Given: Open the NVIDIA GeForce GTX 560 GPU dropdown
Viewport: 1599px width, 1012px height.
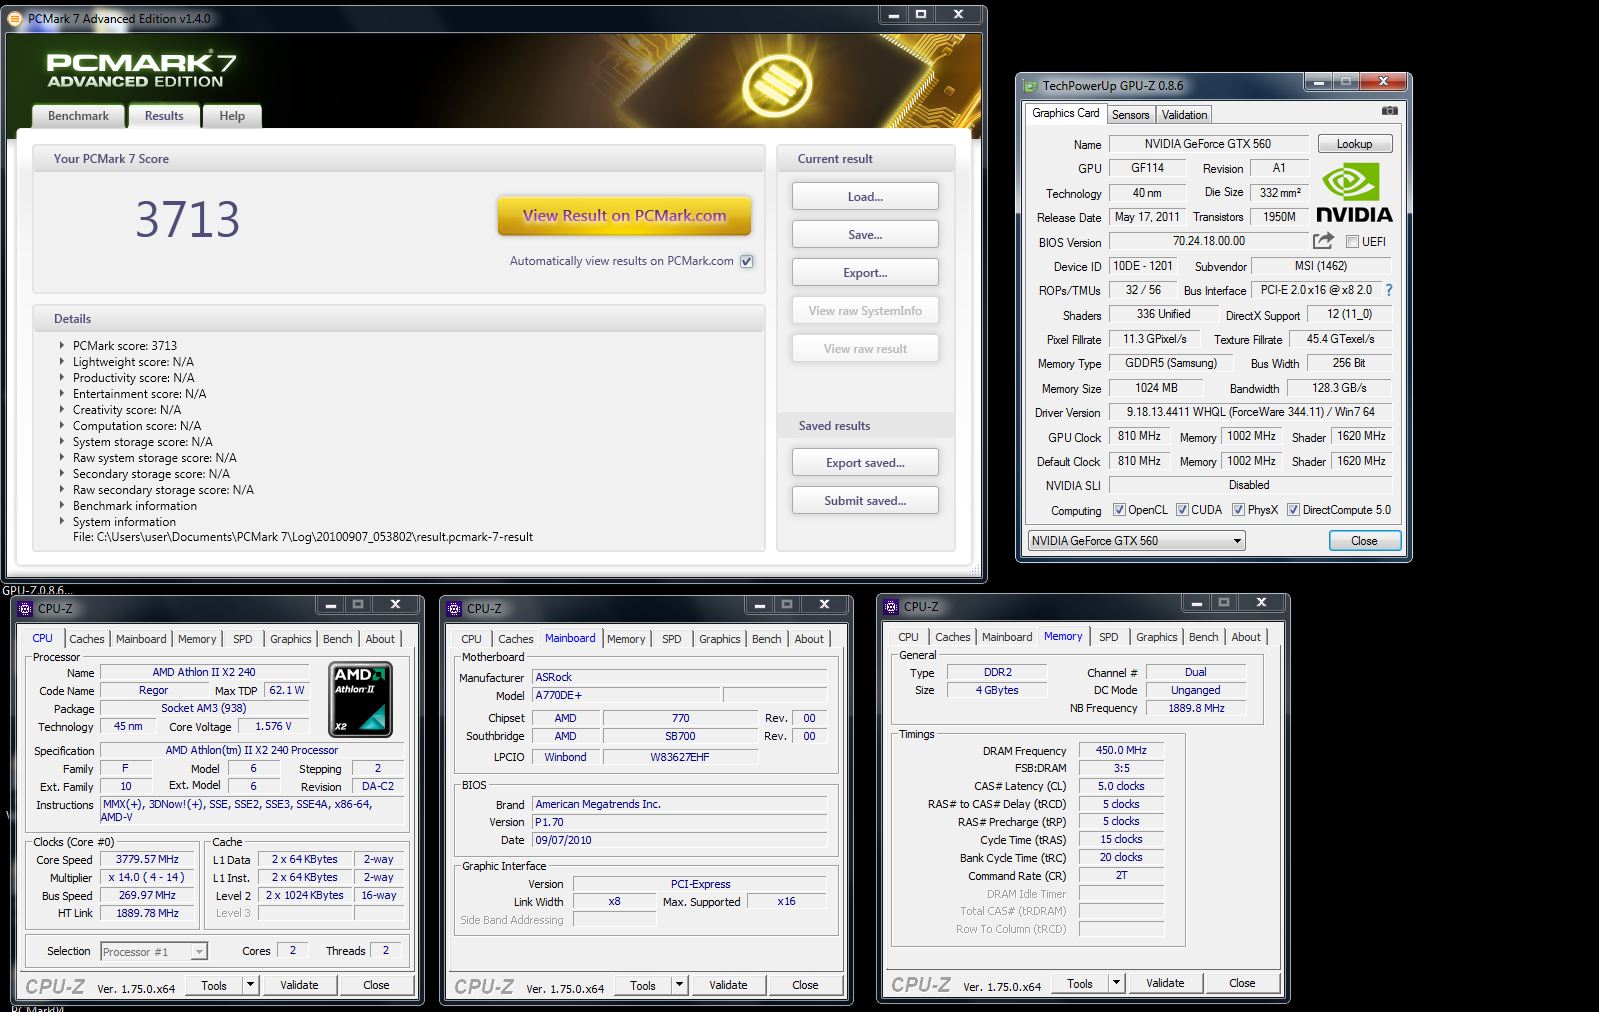Looking at the screenshot, I should [1136, 541].
